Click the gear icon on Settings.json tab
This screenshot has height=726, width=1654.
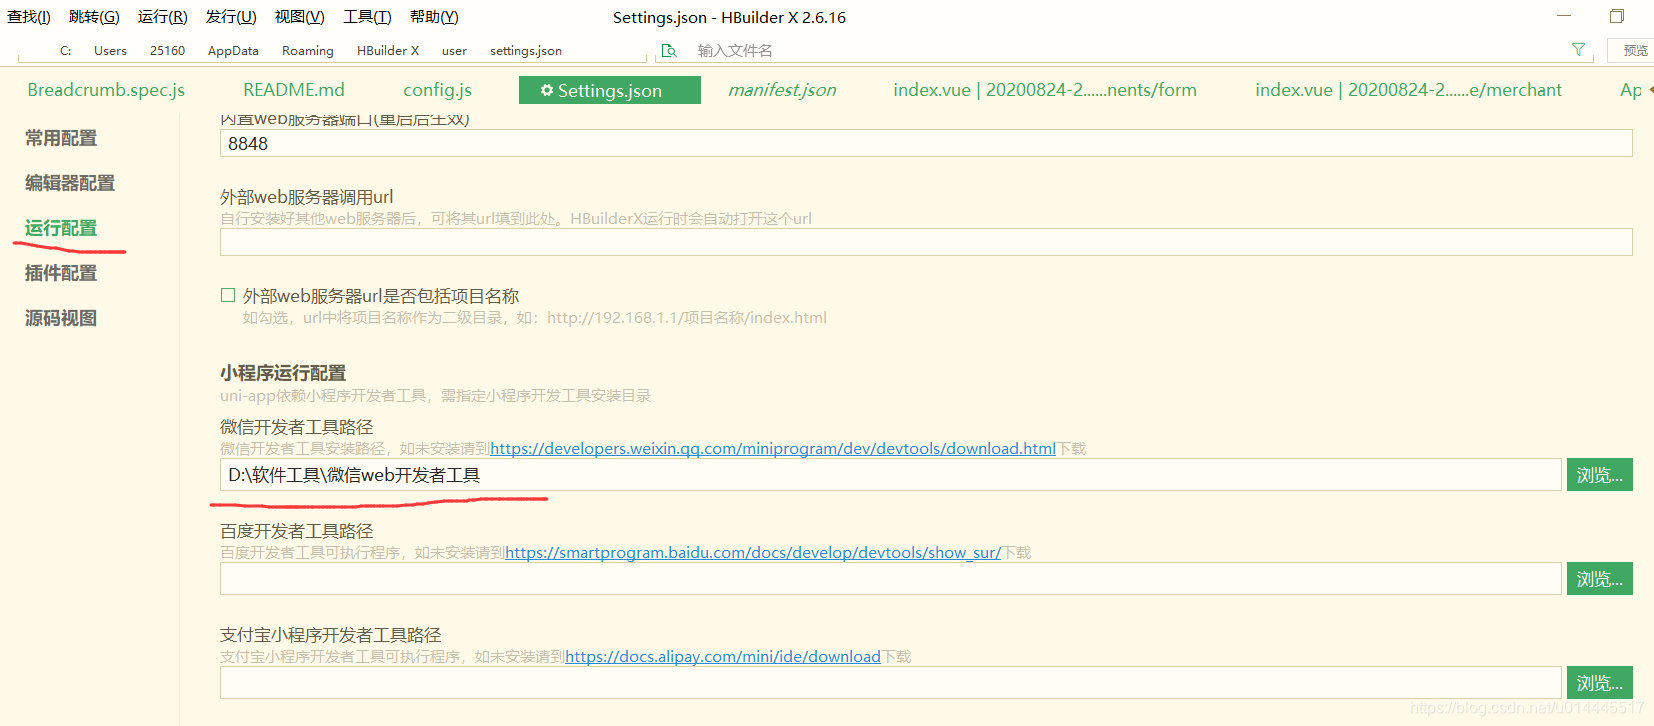coord(547,90)
